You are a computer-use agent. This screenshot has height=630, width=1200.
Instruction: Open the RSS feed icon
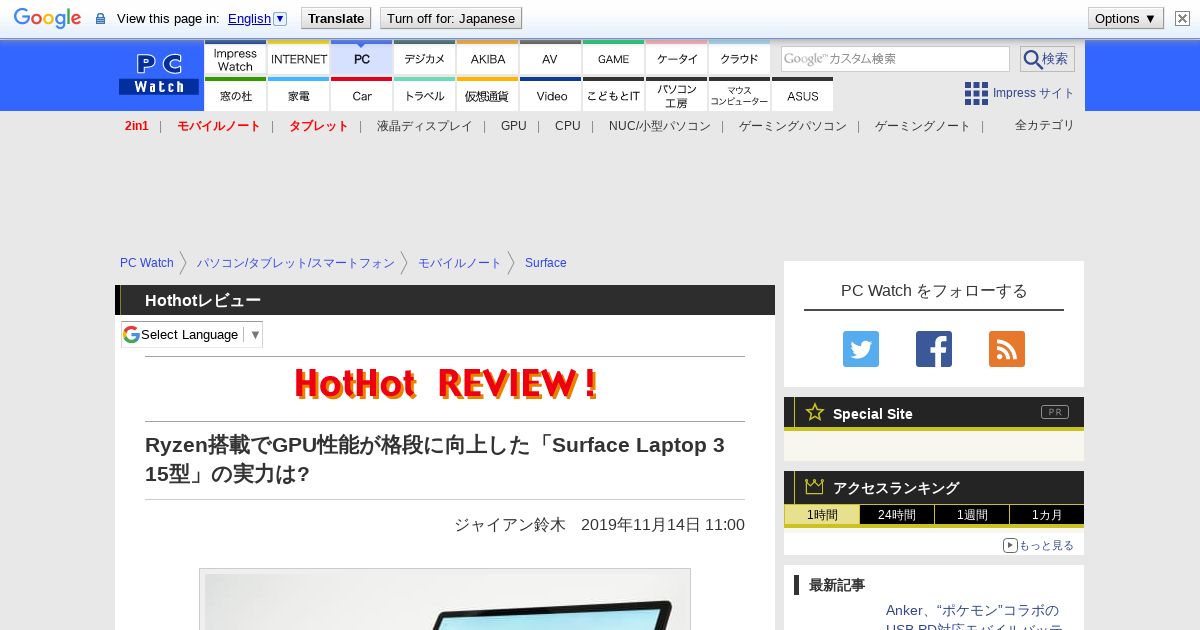click(1007, 349)
